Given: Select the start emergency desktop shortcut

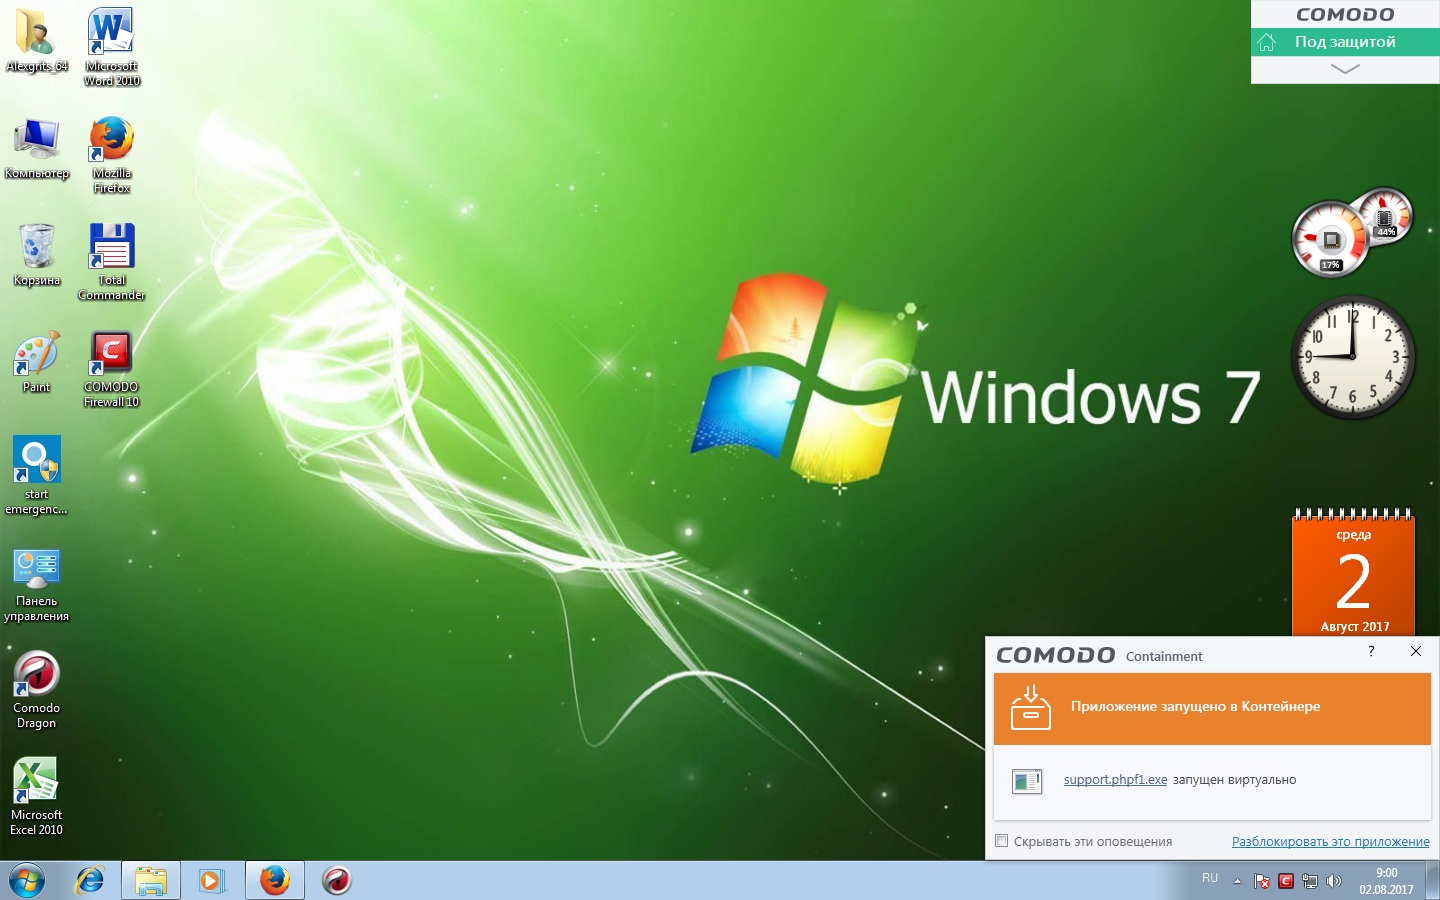Looking at the screenshot, I should [x=37, y=476].
